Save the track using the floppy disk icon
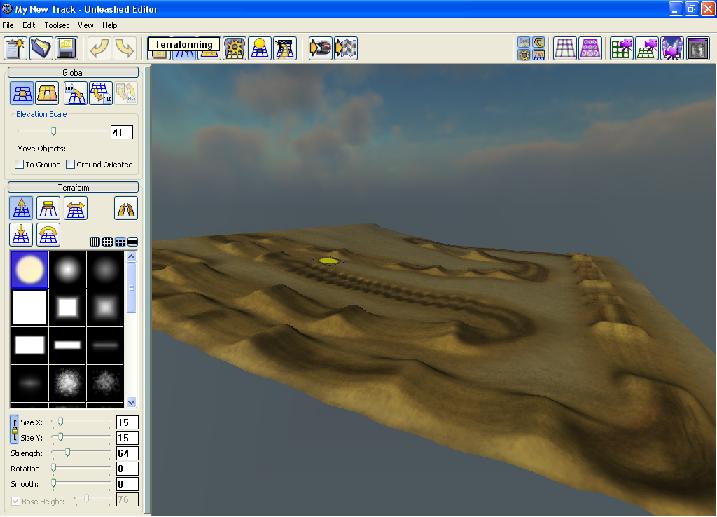Viewport: 717px width, 517px height. tap(67, 47)
